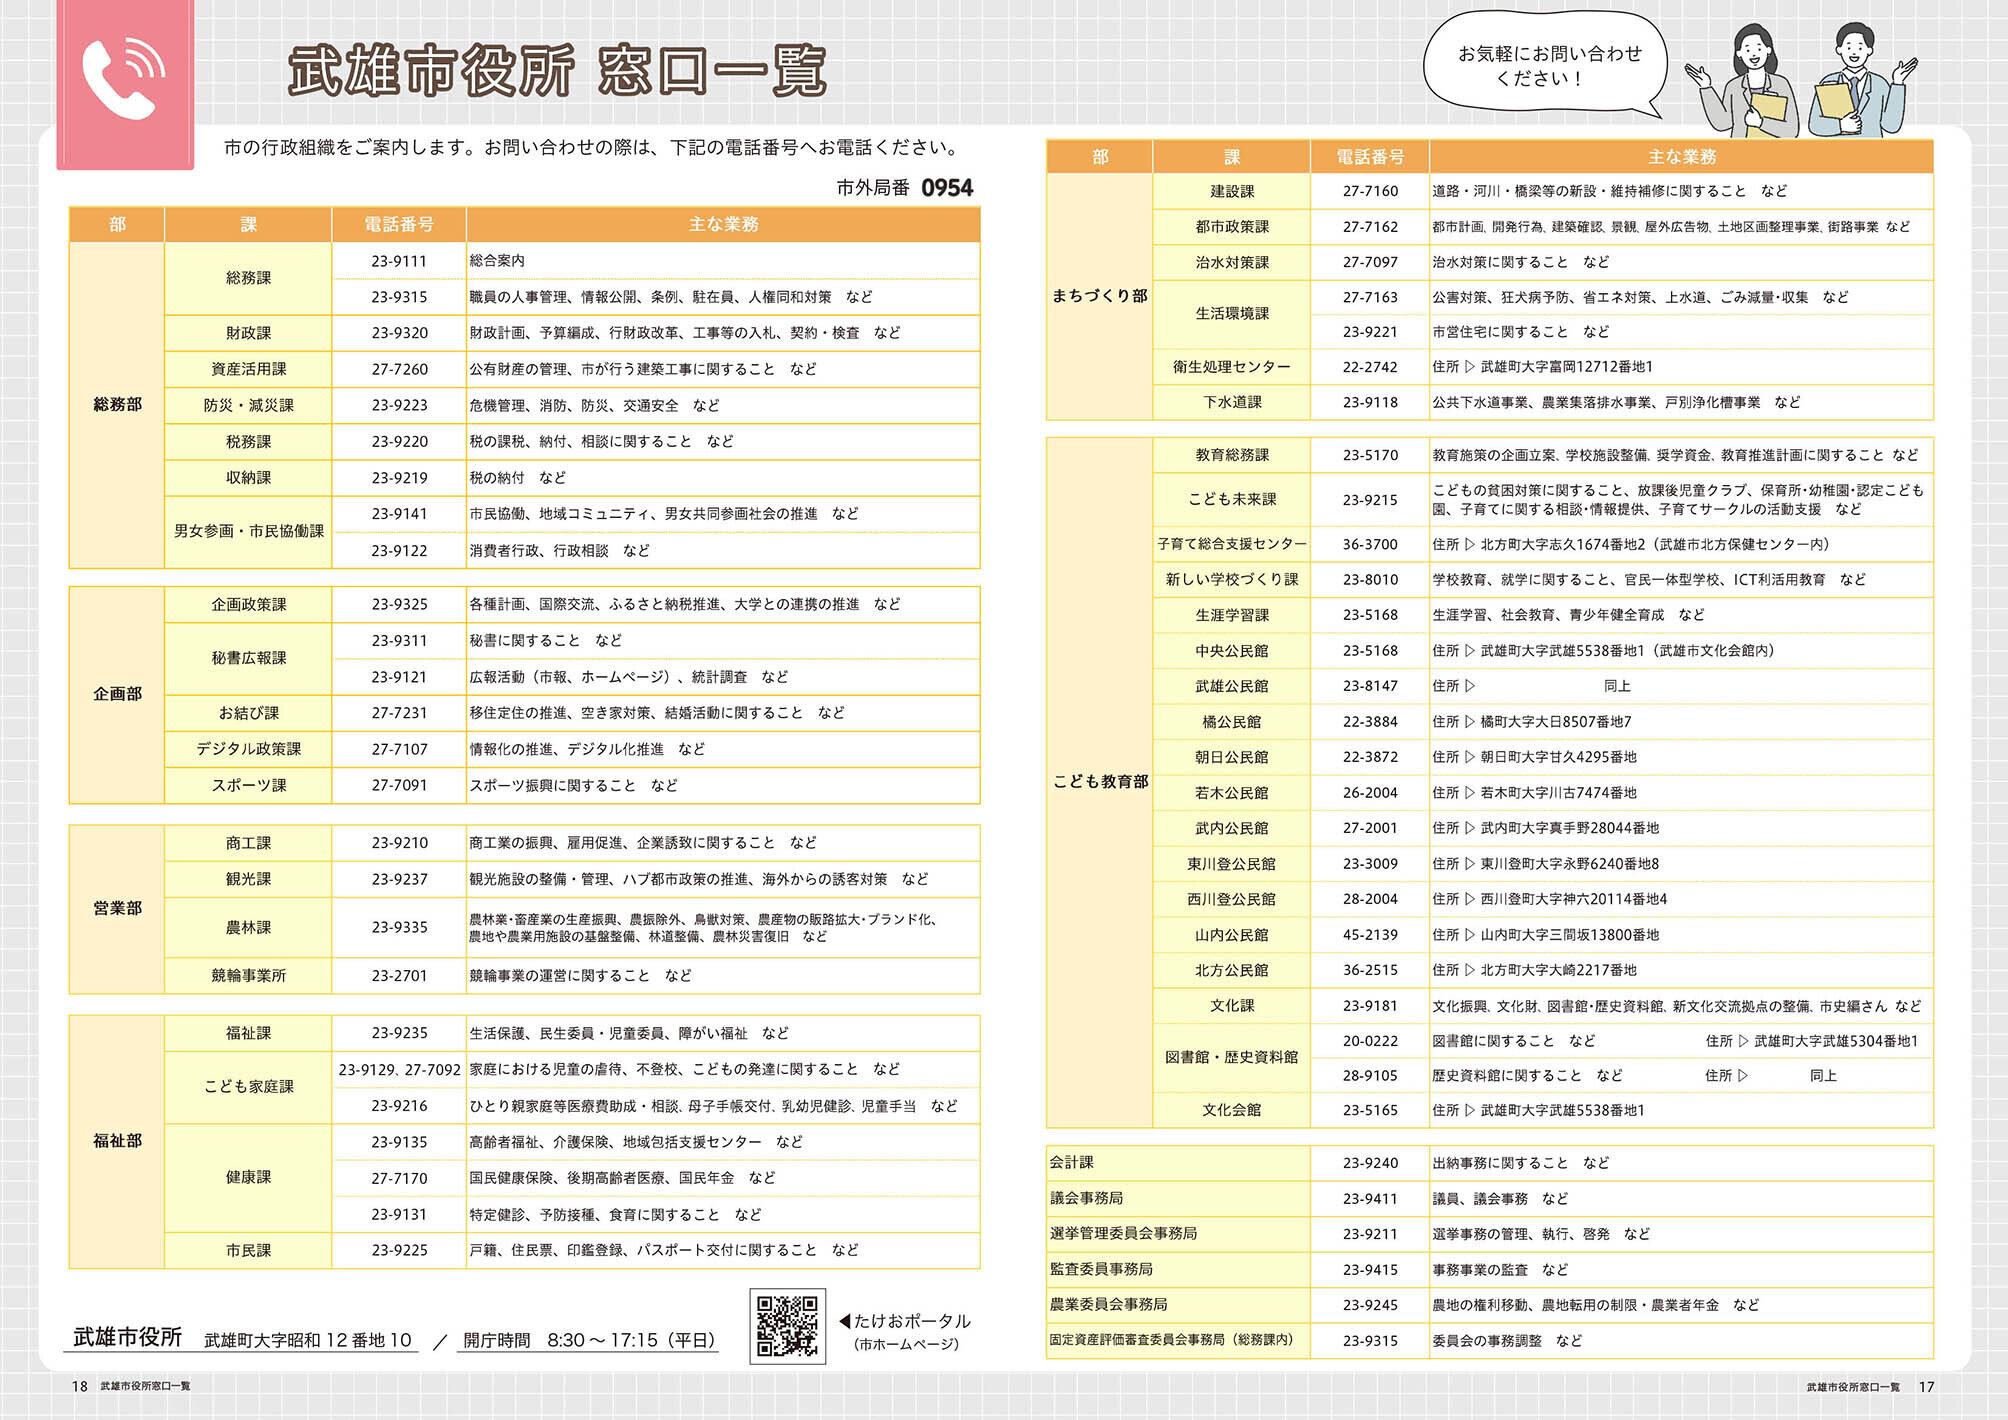Select the 会計課 row label
This screenshot has height=1420, width=2008.
1178,1163
